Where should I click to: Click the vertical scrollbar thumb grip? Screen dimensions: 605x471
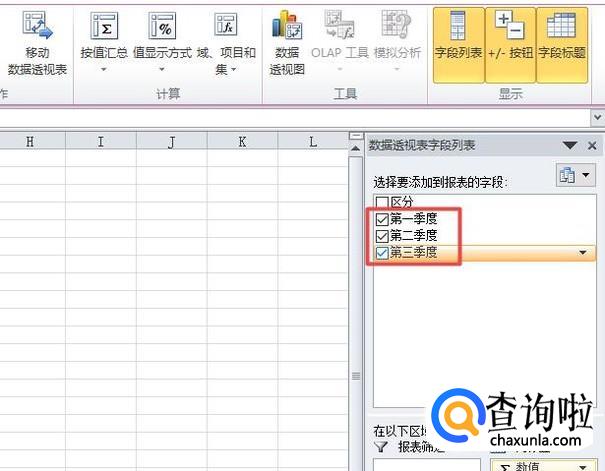tap(356, 376)
